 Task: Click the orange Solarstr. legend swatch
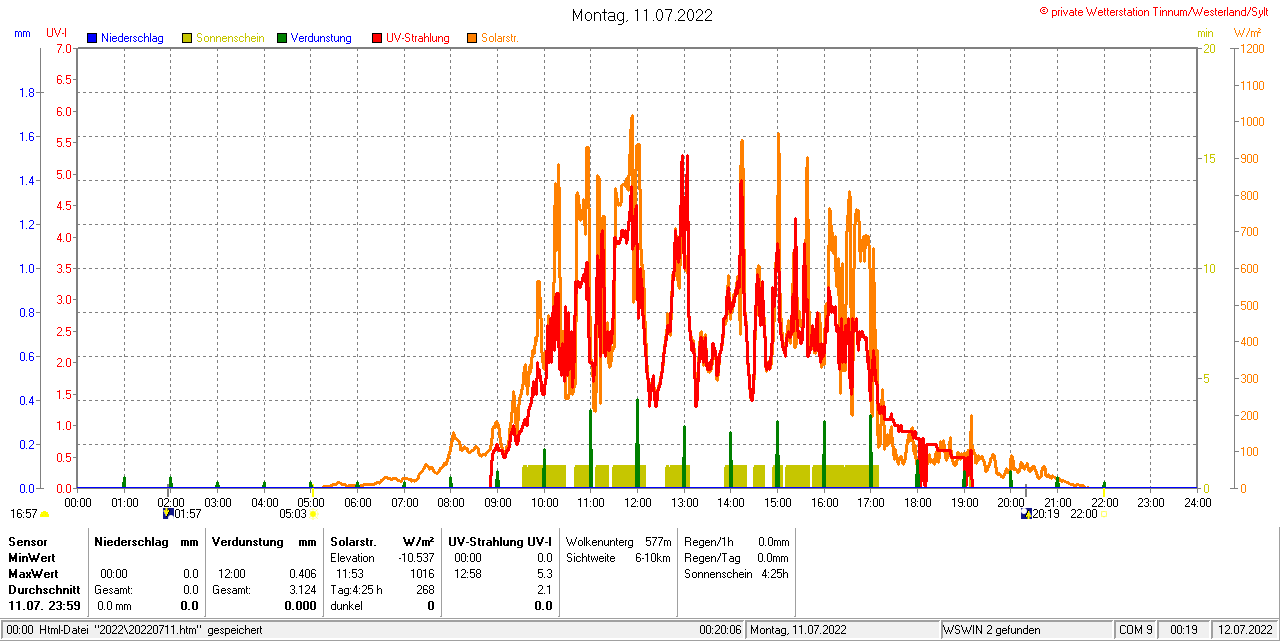point(472,38)
